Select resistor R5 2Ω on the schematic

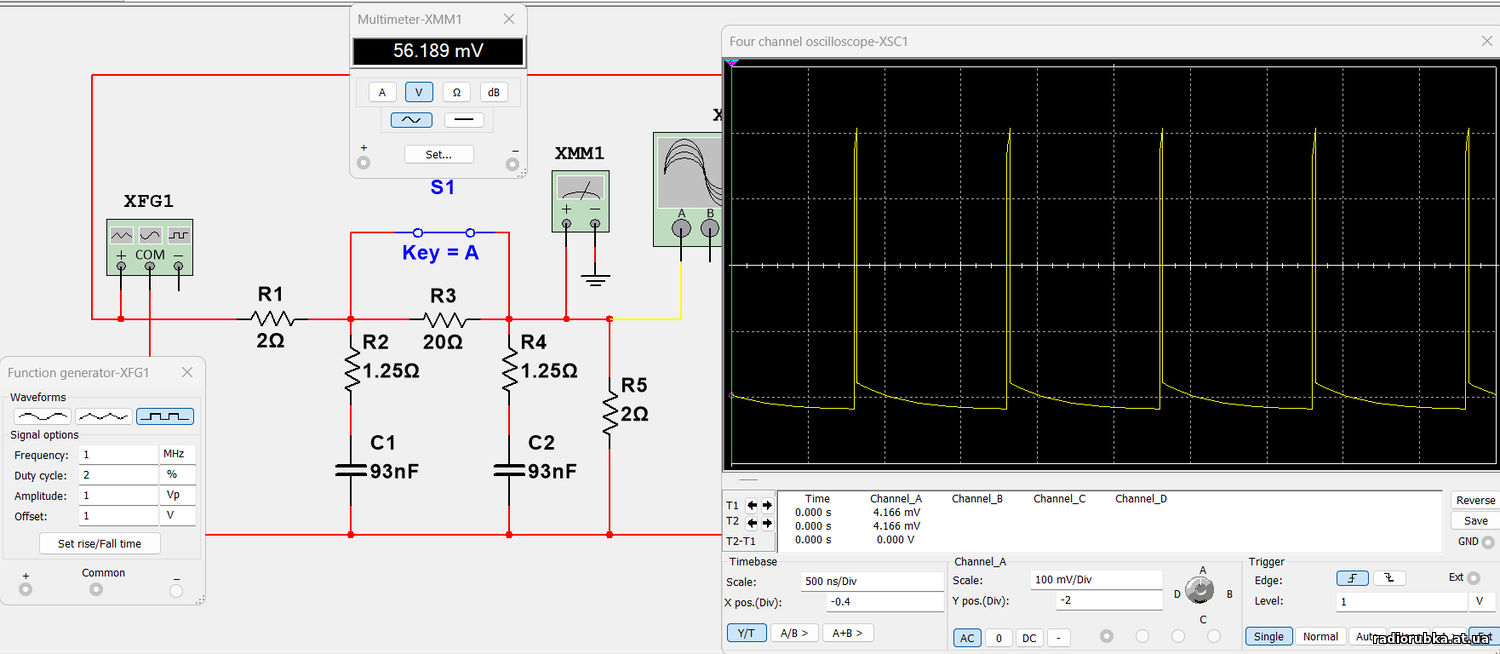(609, 410)
